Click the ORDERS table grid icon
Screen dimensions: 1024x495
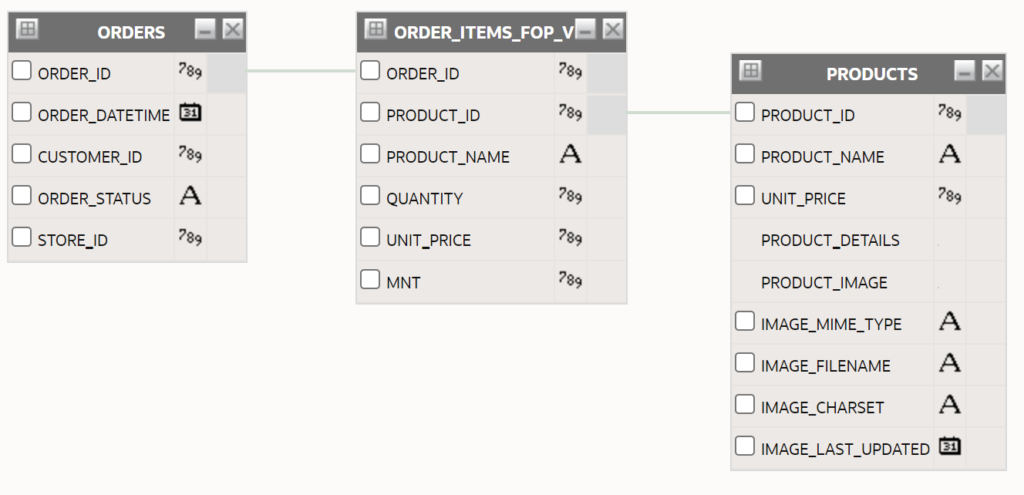pos(27,29)
